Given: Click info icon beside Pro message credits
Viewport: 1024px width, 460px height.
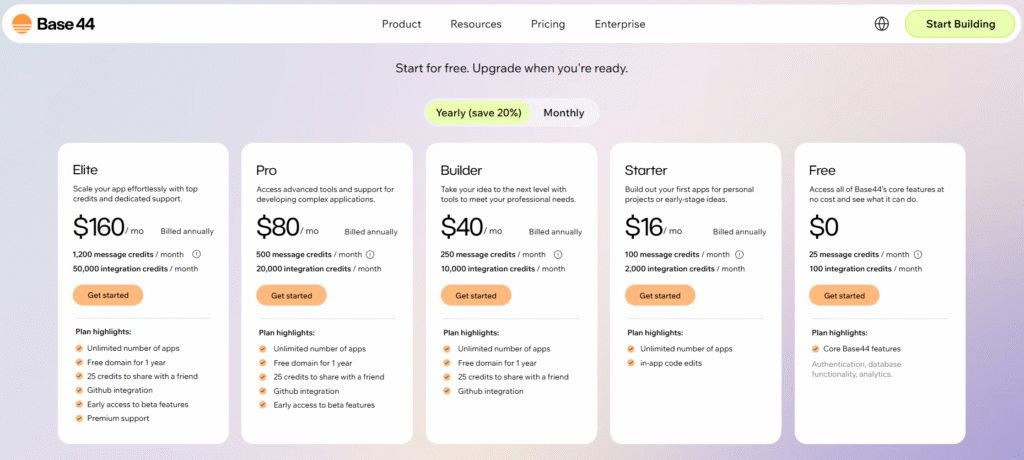Looking at the screenshot, I should (x=370, y=254).
